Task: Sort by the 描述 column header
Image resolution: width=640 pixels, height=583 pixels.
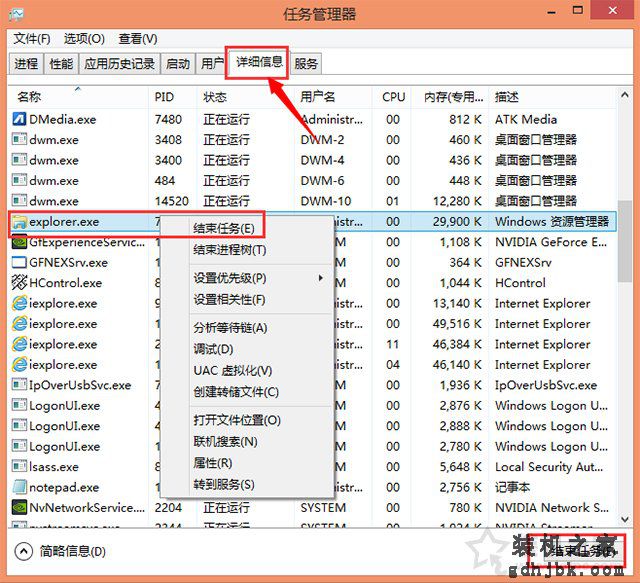Action: (553, 97)
